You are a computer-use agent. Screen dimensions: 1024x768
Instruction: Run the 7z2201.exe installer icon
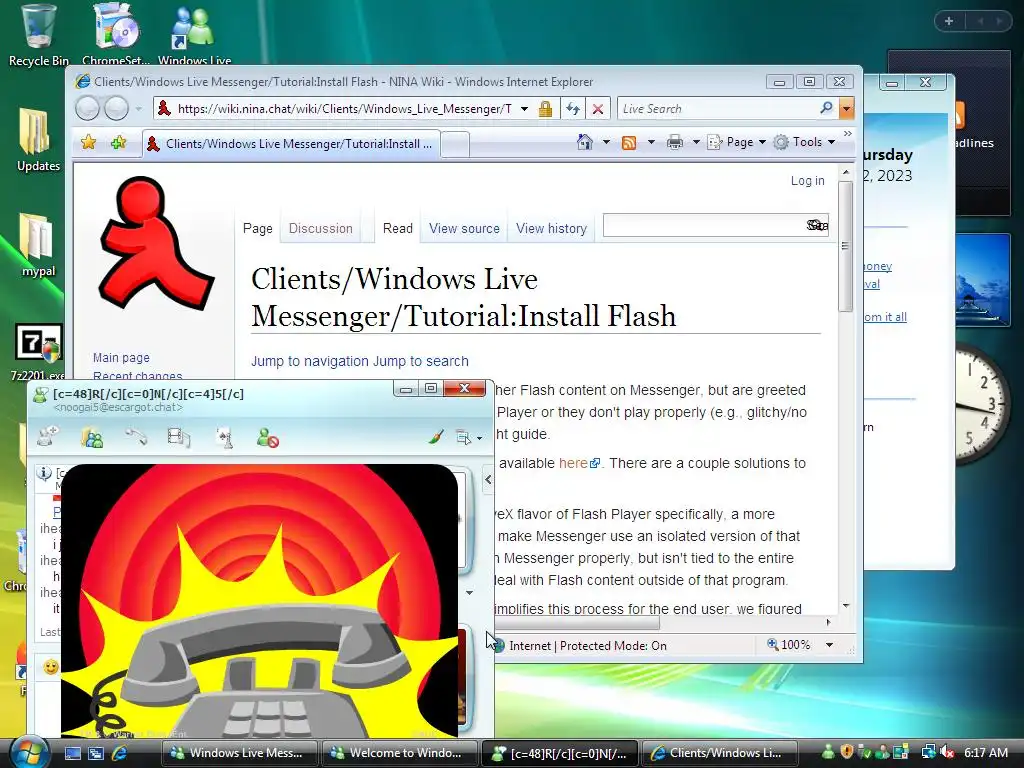[38, 351]
